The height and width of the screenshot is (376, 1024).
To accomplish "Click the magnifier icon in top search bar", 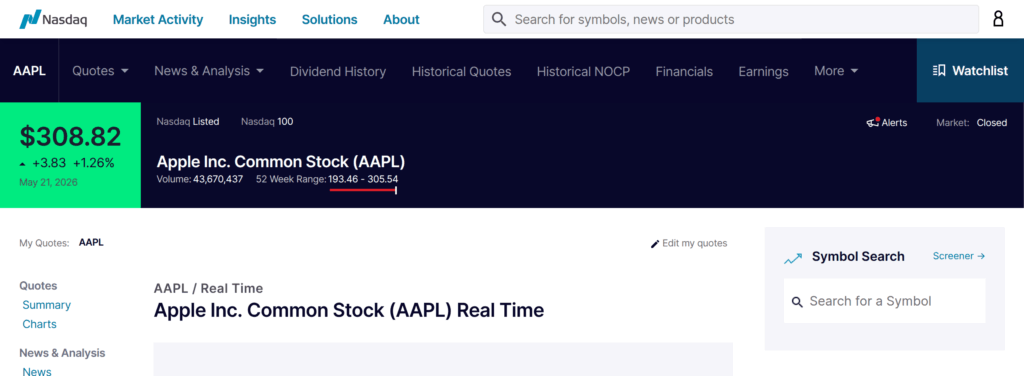I will click(499, 20).
